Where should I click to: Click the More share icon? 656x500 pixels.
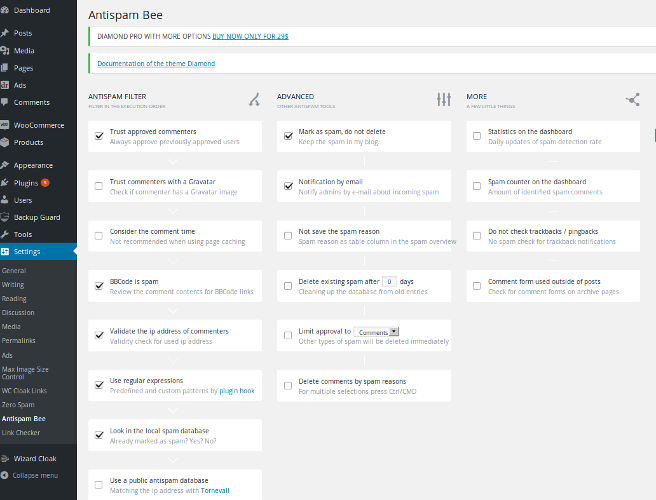click(633, 100)
